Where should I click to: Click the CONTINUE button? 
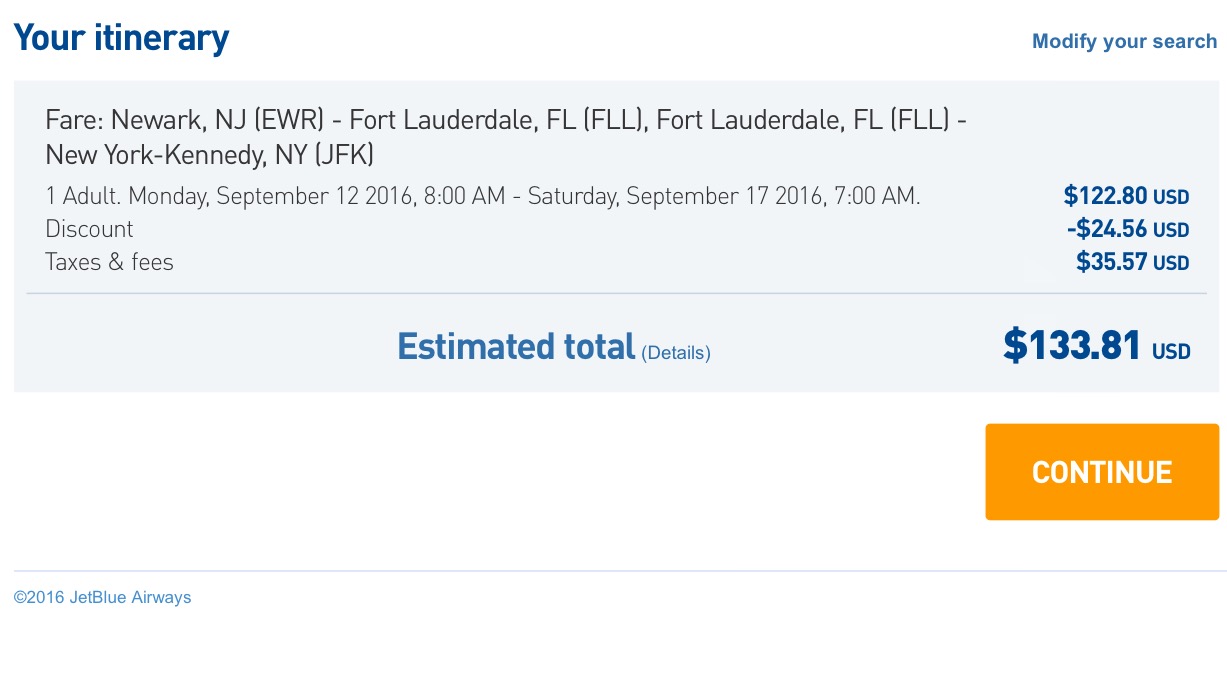[x=1101, y=471]
